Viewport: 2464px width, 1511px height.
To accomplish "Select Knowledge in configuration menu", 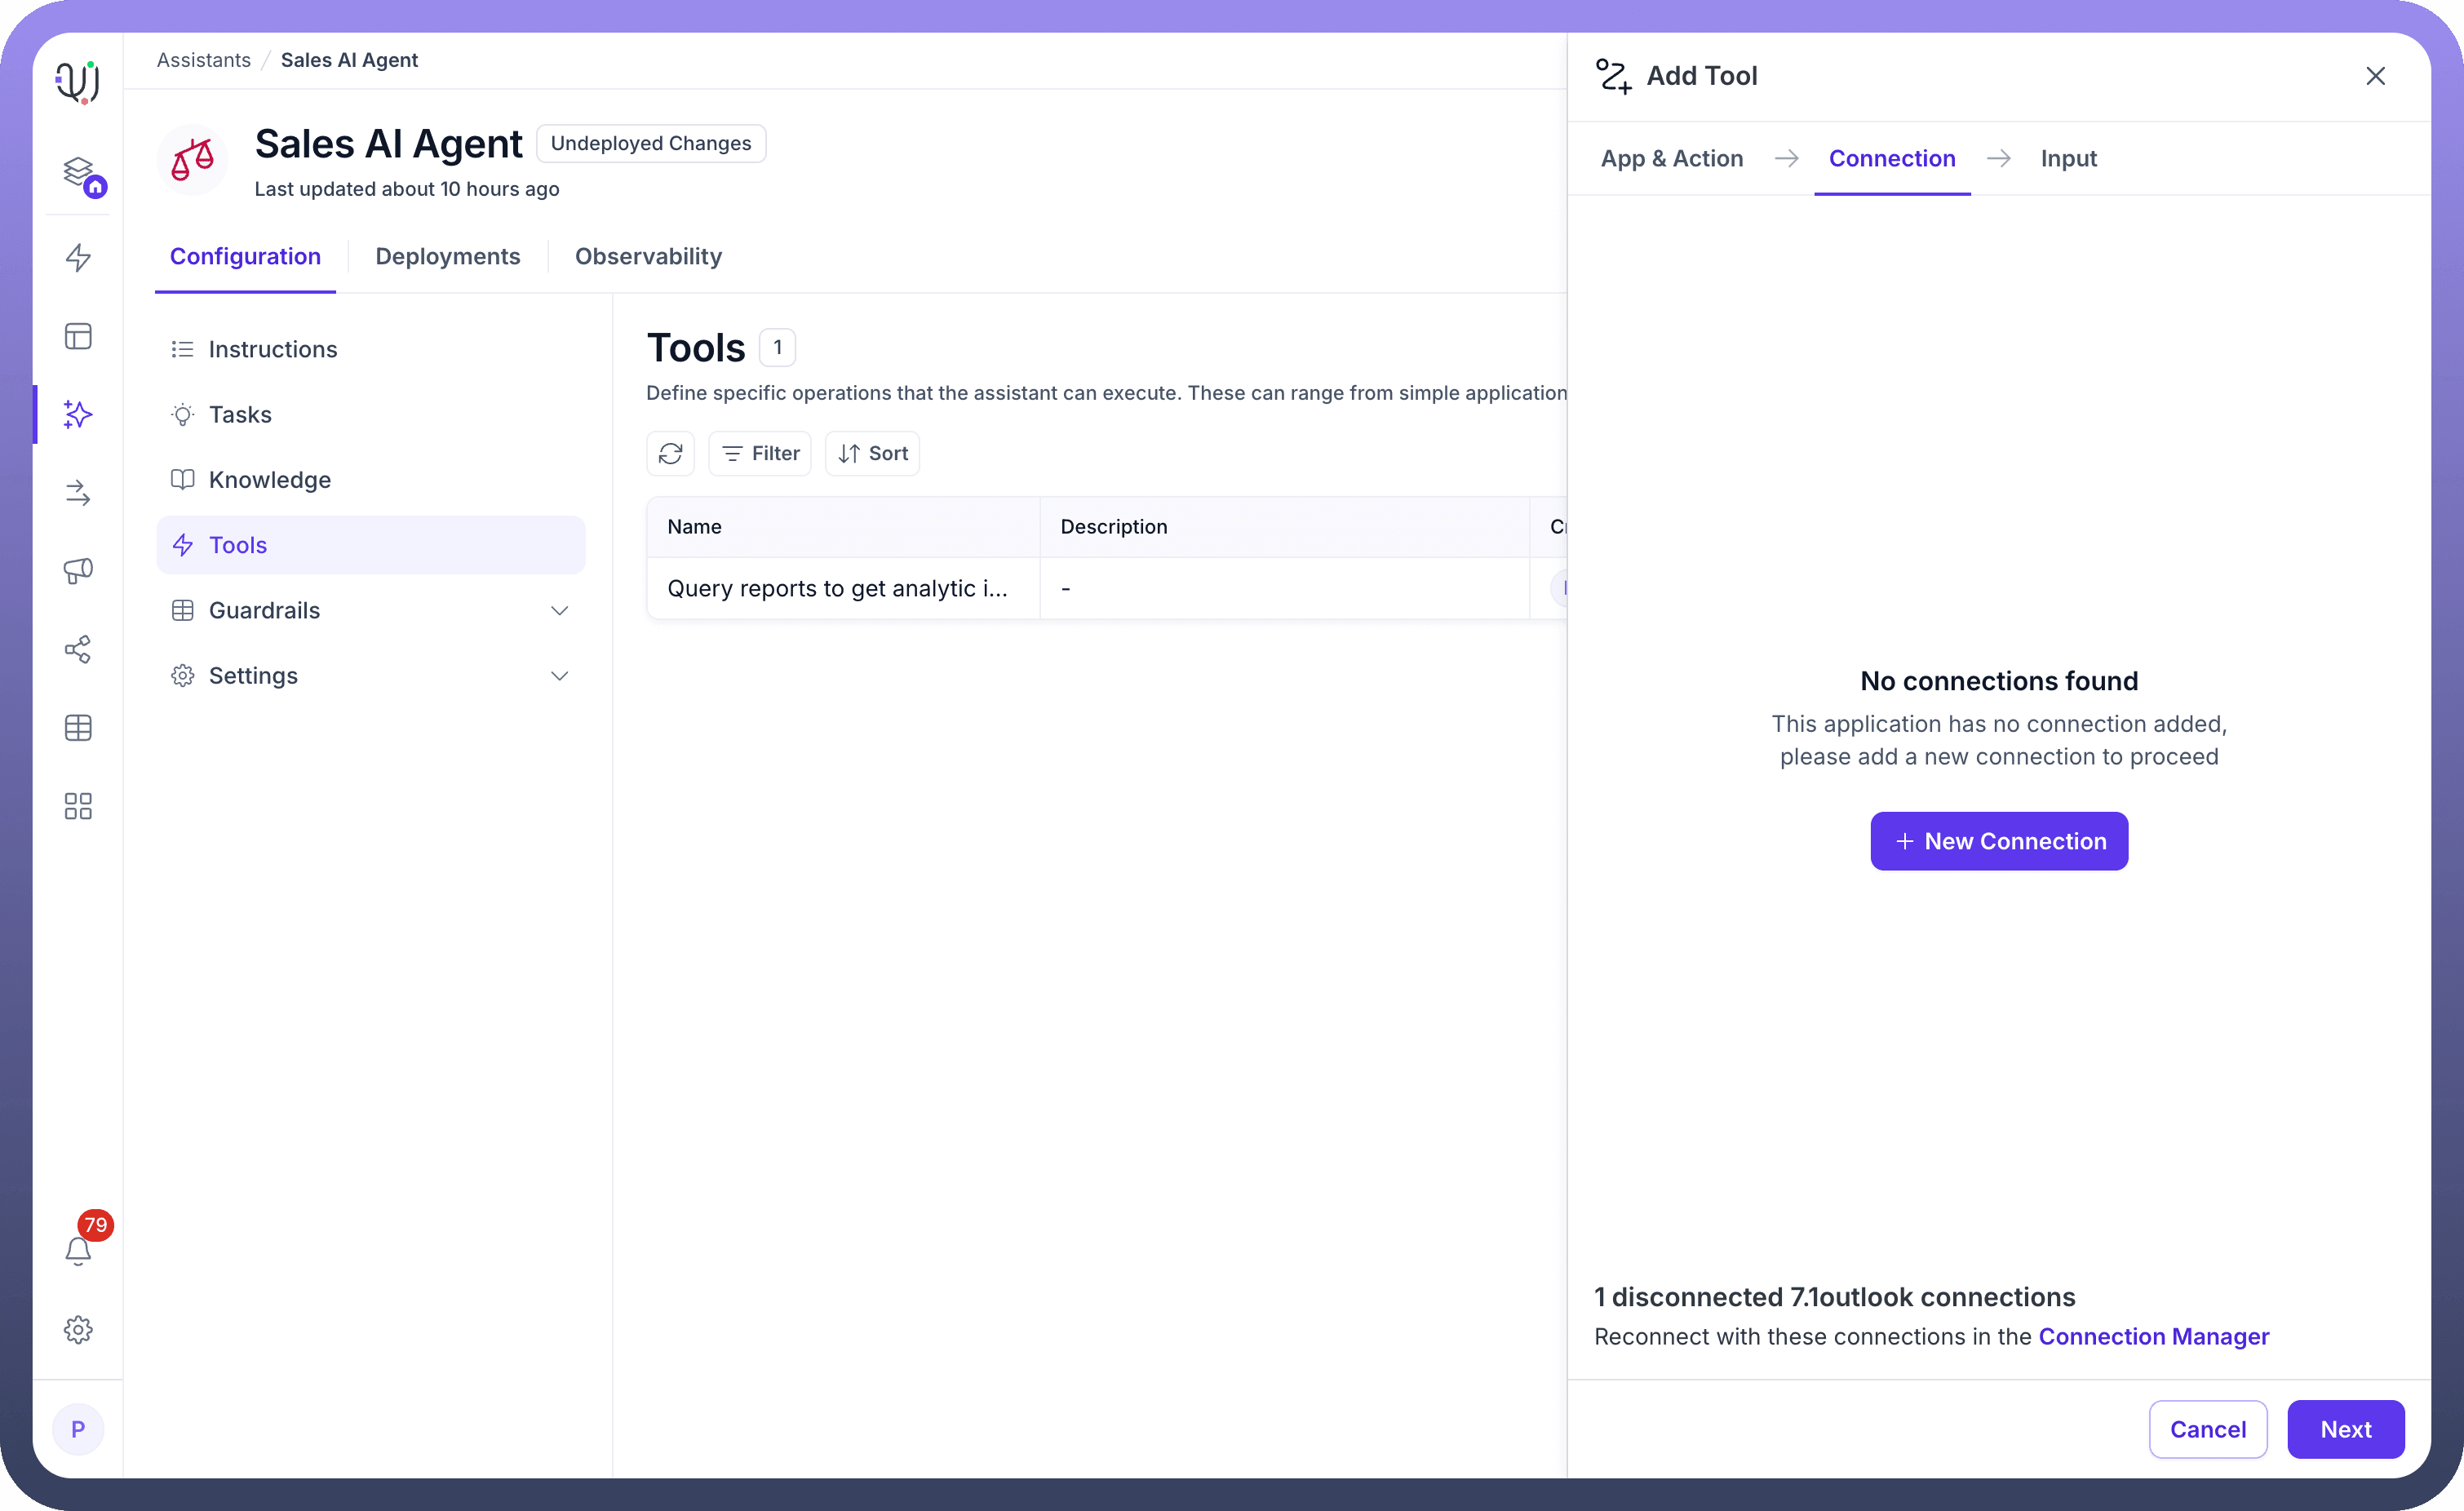I will click(269, 480).
